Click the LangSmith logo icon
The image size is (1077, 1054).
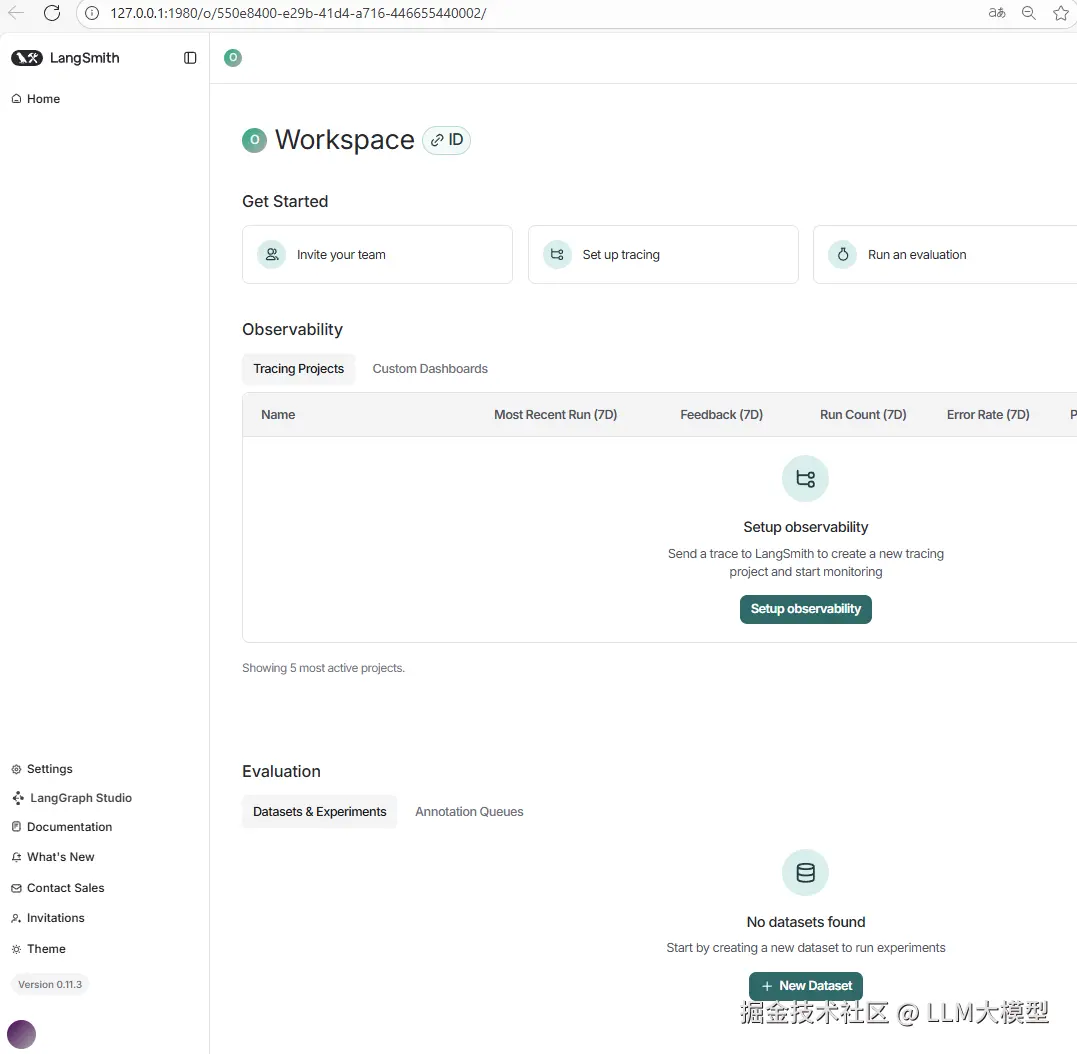(27, 58)
